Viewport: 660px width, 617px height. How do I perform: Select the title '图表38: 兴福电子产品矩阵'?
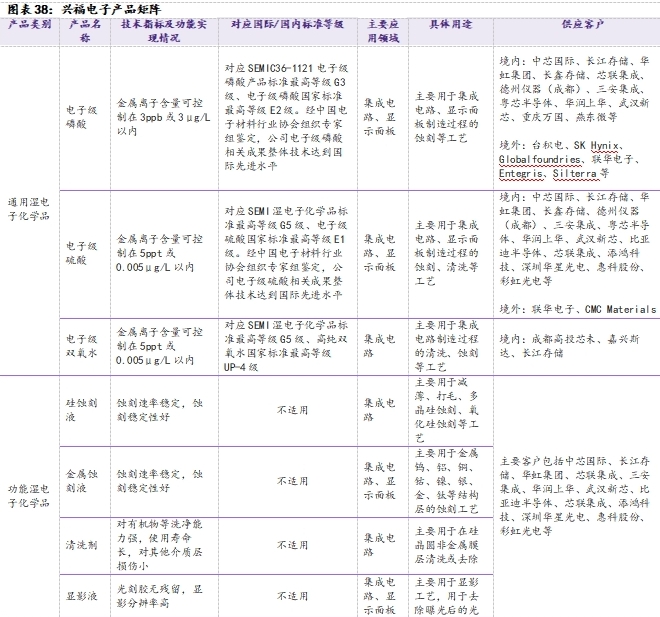pos(84,9)
